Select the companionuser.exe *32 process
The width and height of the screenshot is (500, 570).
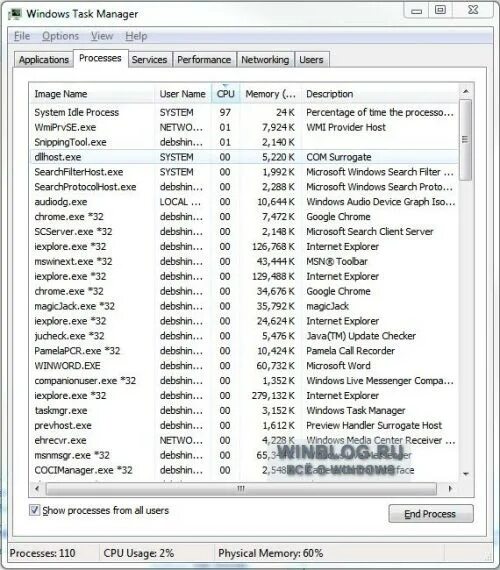(x=244, y=381)
